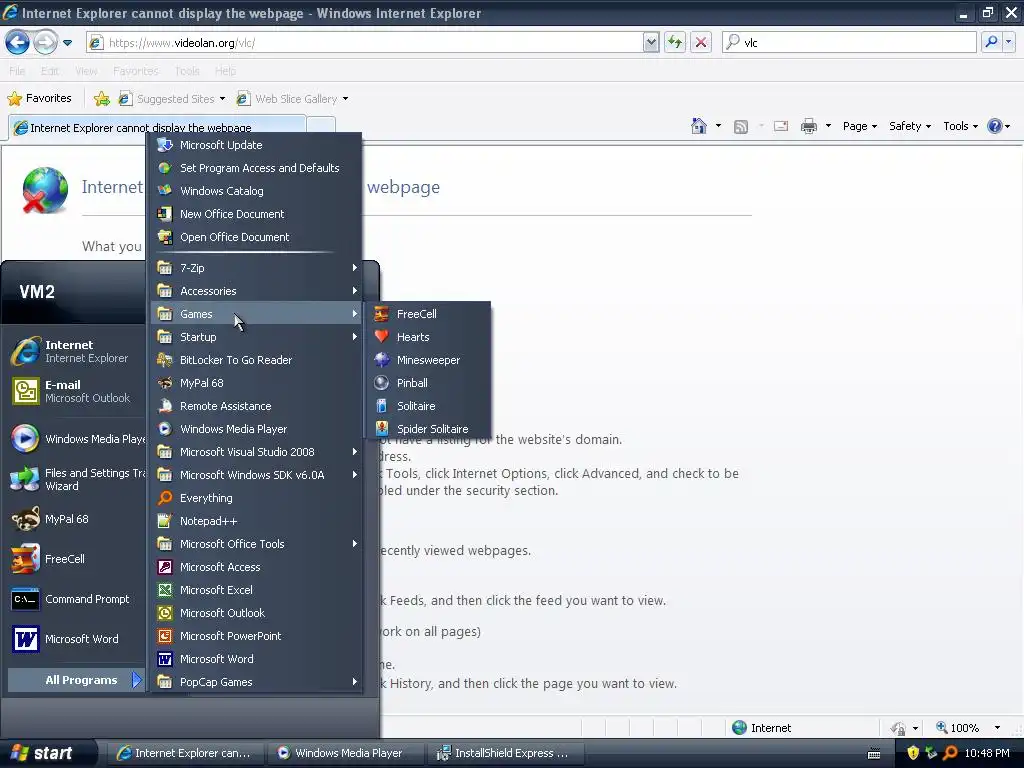Click the Open Office Document icon
This screenshot has width=1024, height=768.
(165, 236)
